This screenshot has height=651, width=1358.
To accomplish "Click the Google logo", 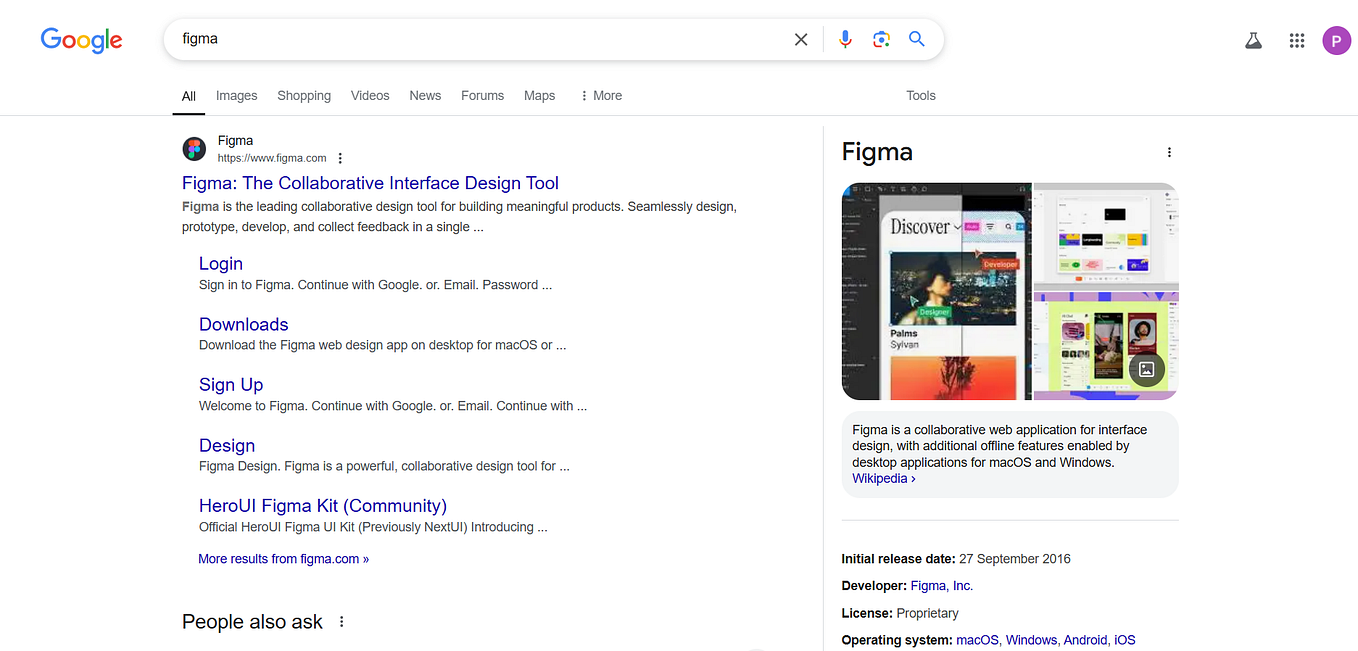I will tap(81, 40).
